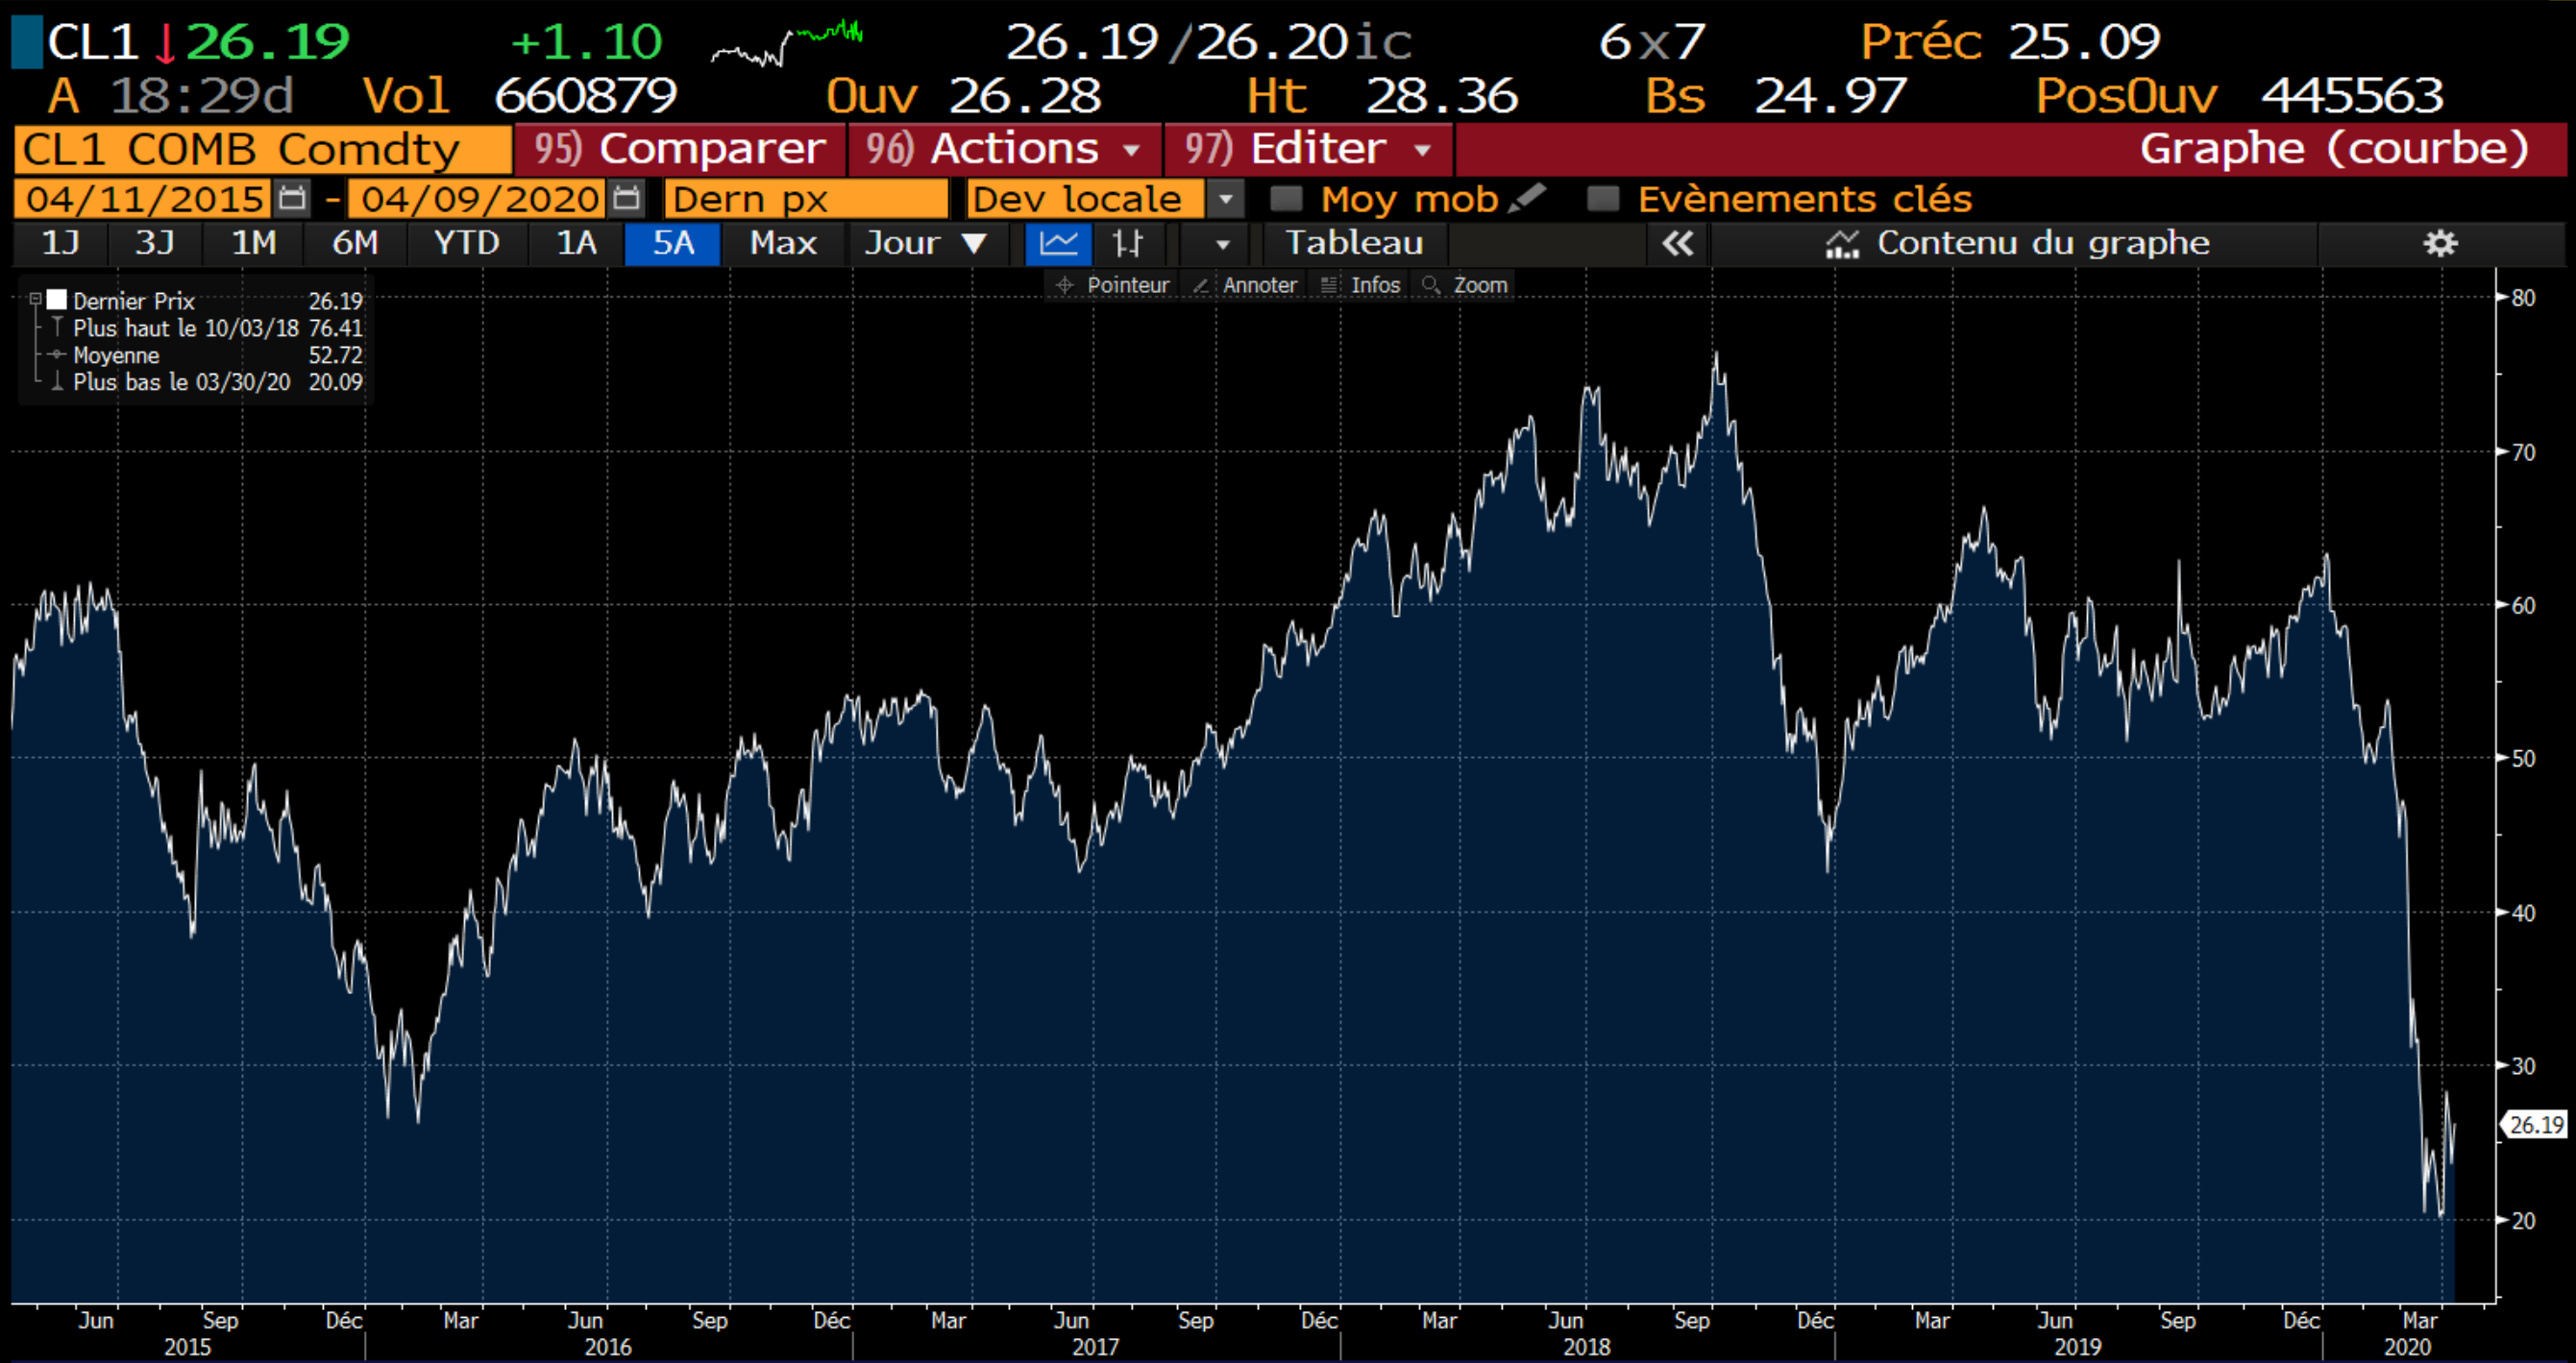Select 5A time range

(x=672, y=243)
